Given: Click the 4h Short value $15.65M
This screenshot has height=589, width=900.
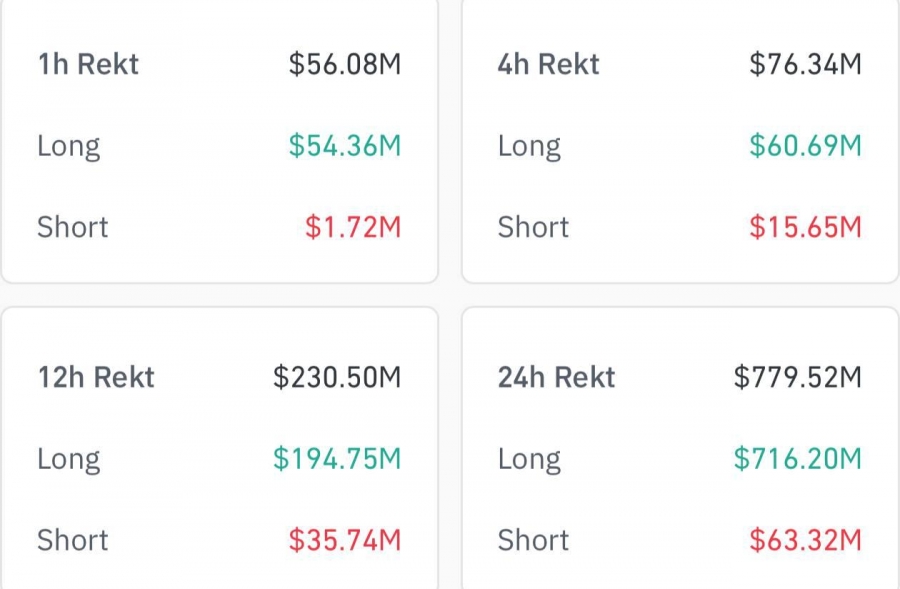Looking at the screenshot, I should click(805, 227).
